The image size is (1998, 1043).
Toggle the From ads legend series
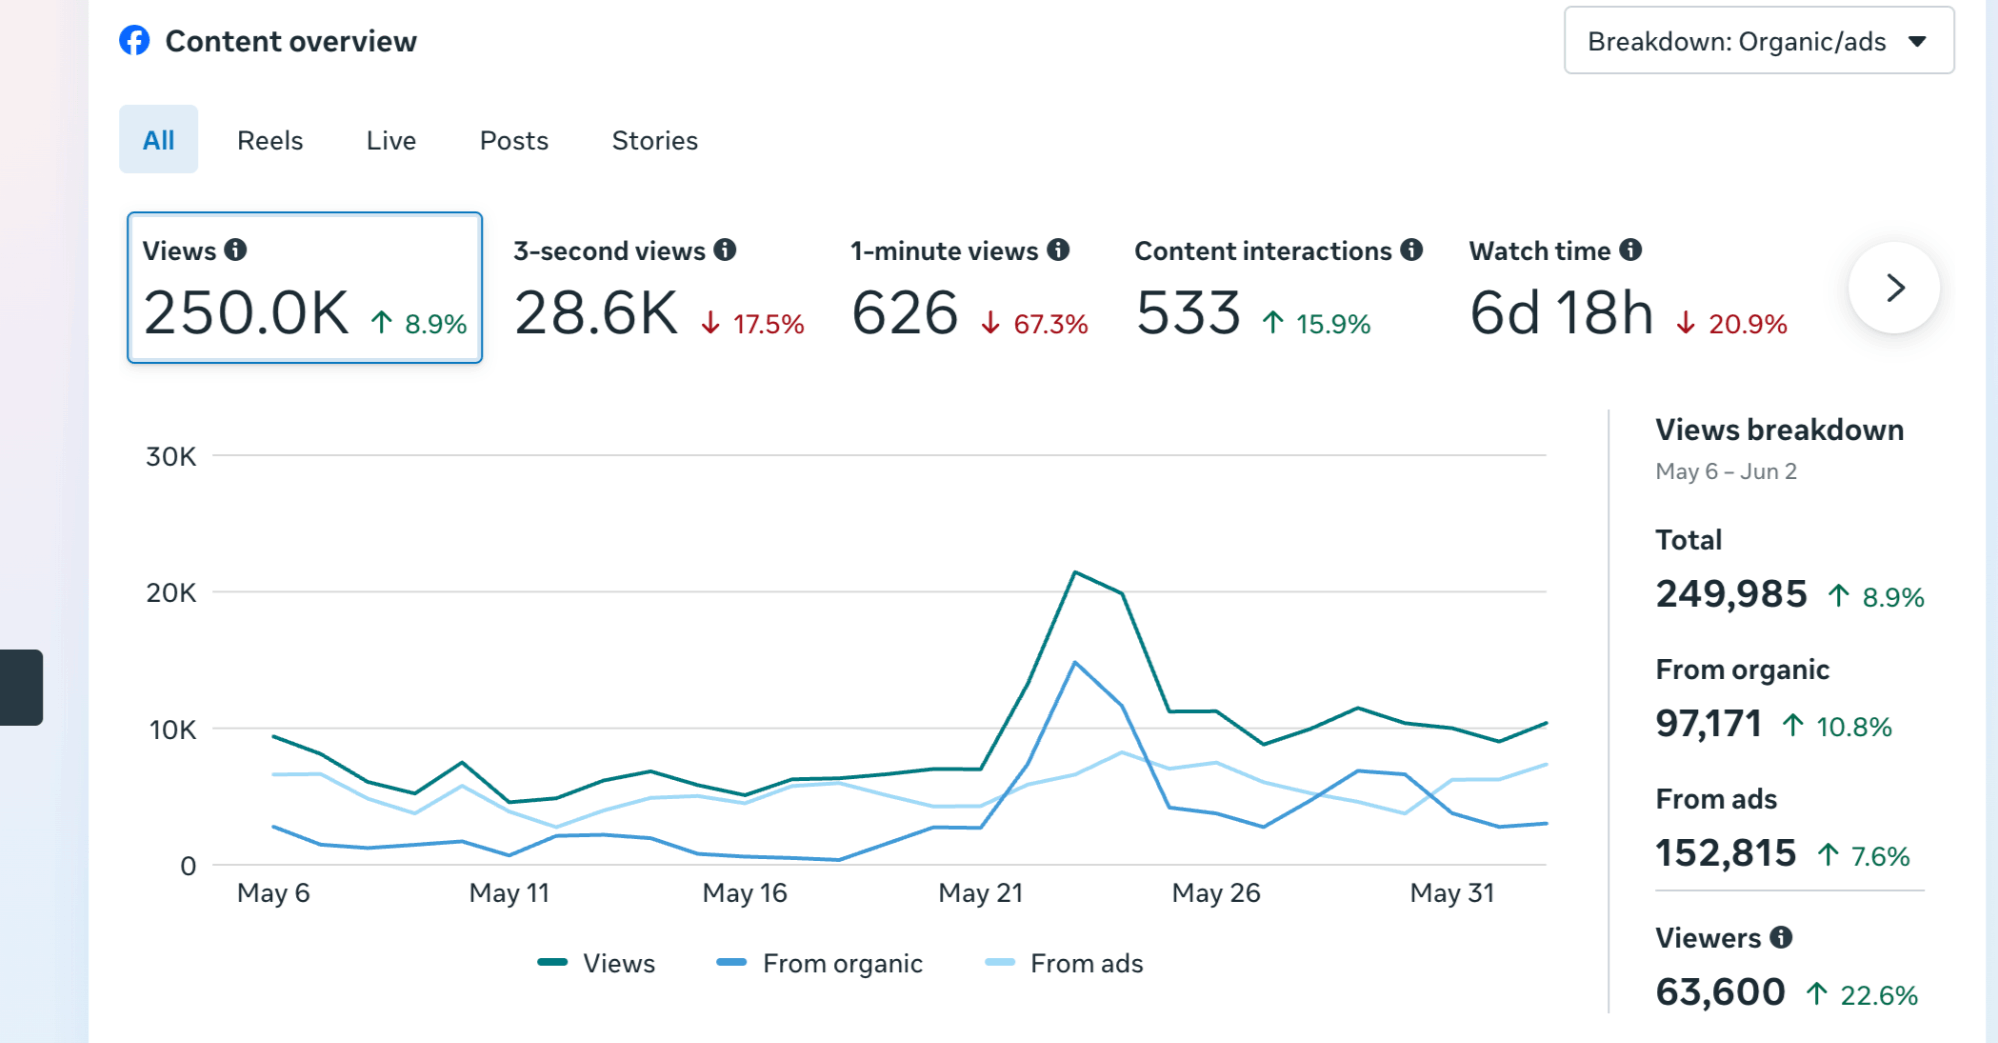[x=1064, y=963]
